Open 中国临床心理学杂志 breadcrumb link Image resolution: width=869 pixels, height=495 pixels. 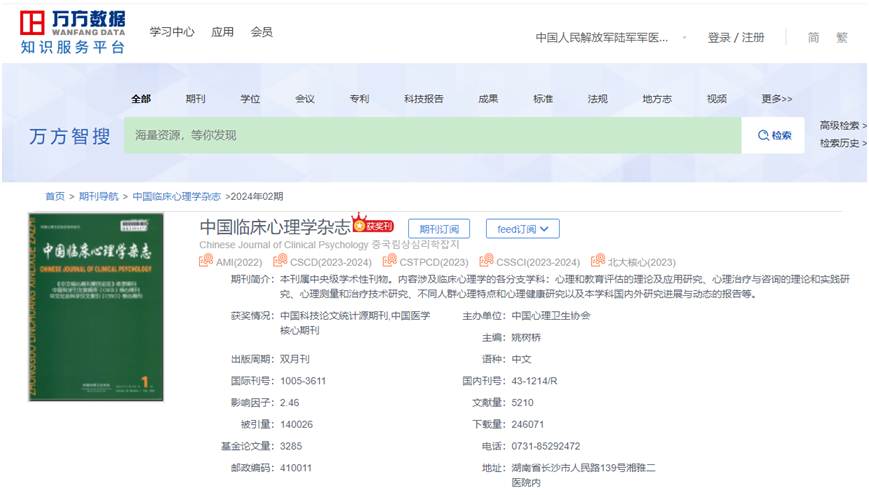(x=177, y=196)
